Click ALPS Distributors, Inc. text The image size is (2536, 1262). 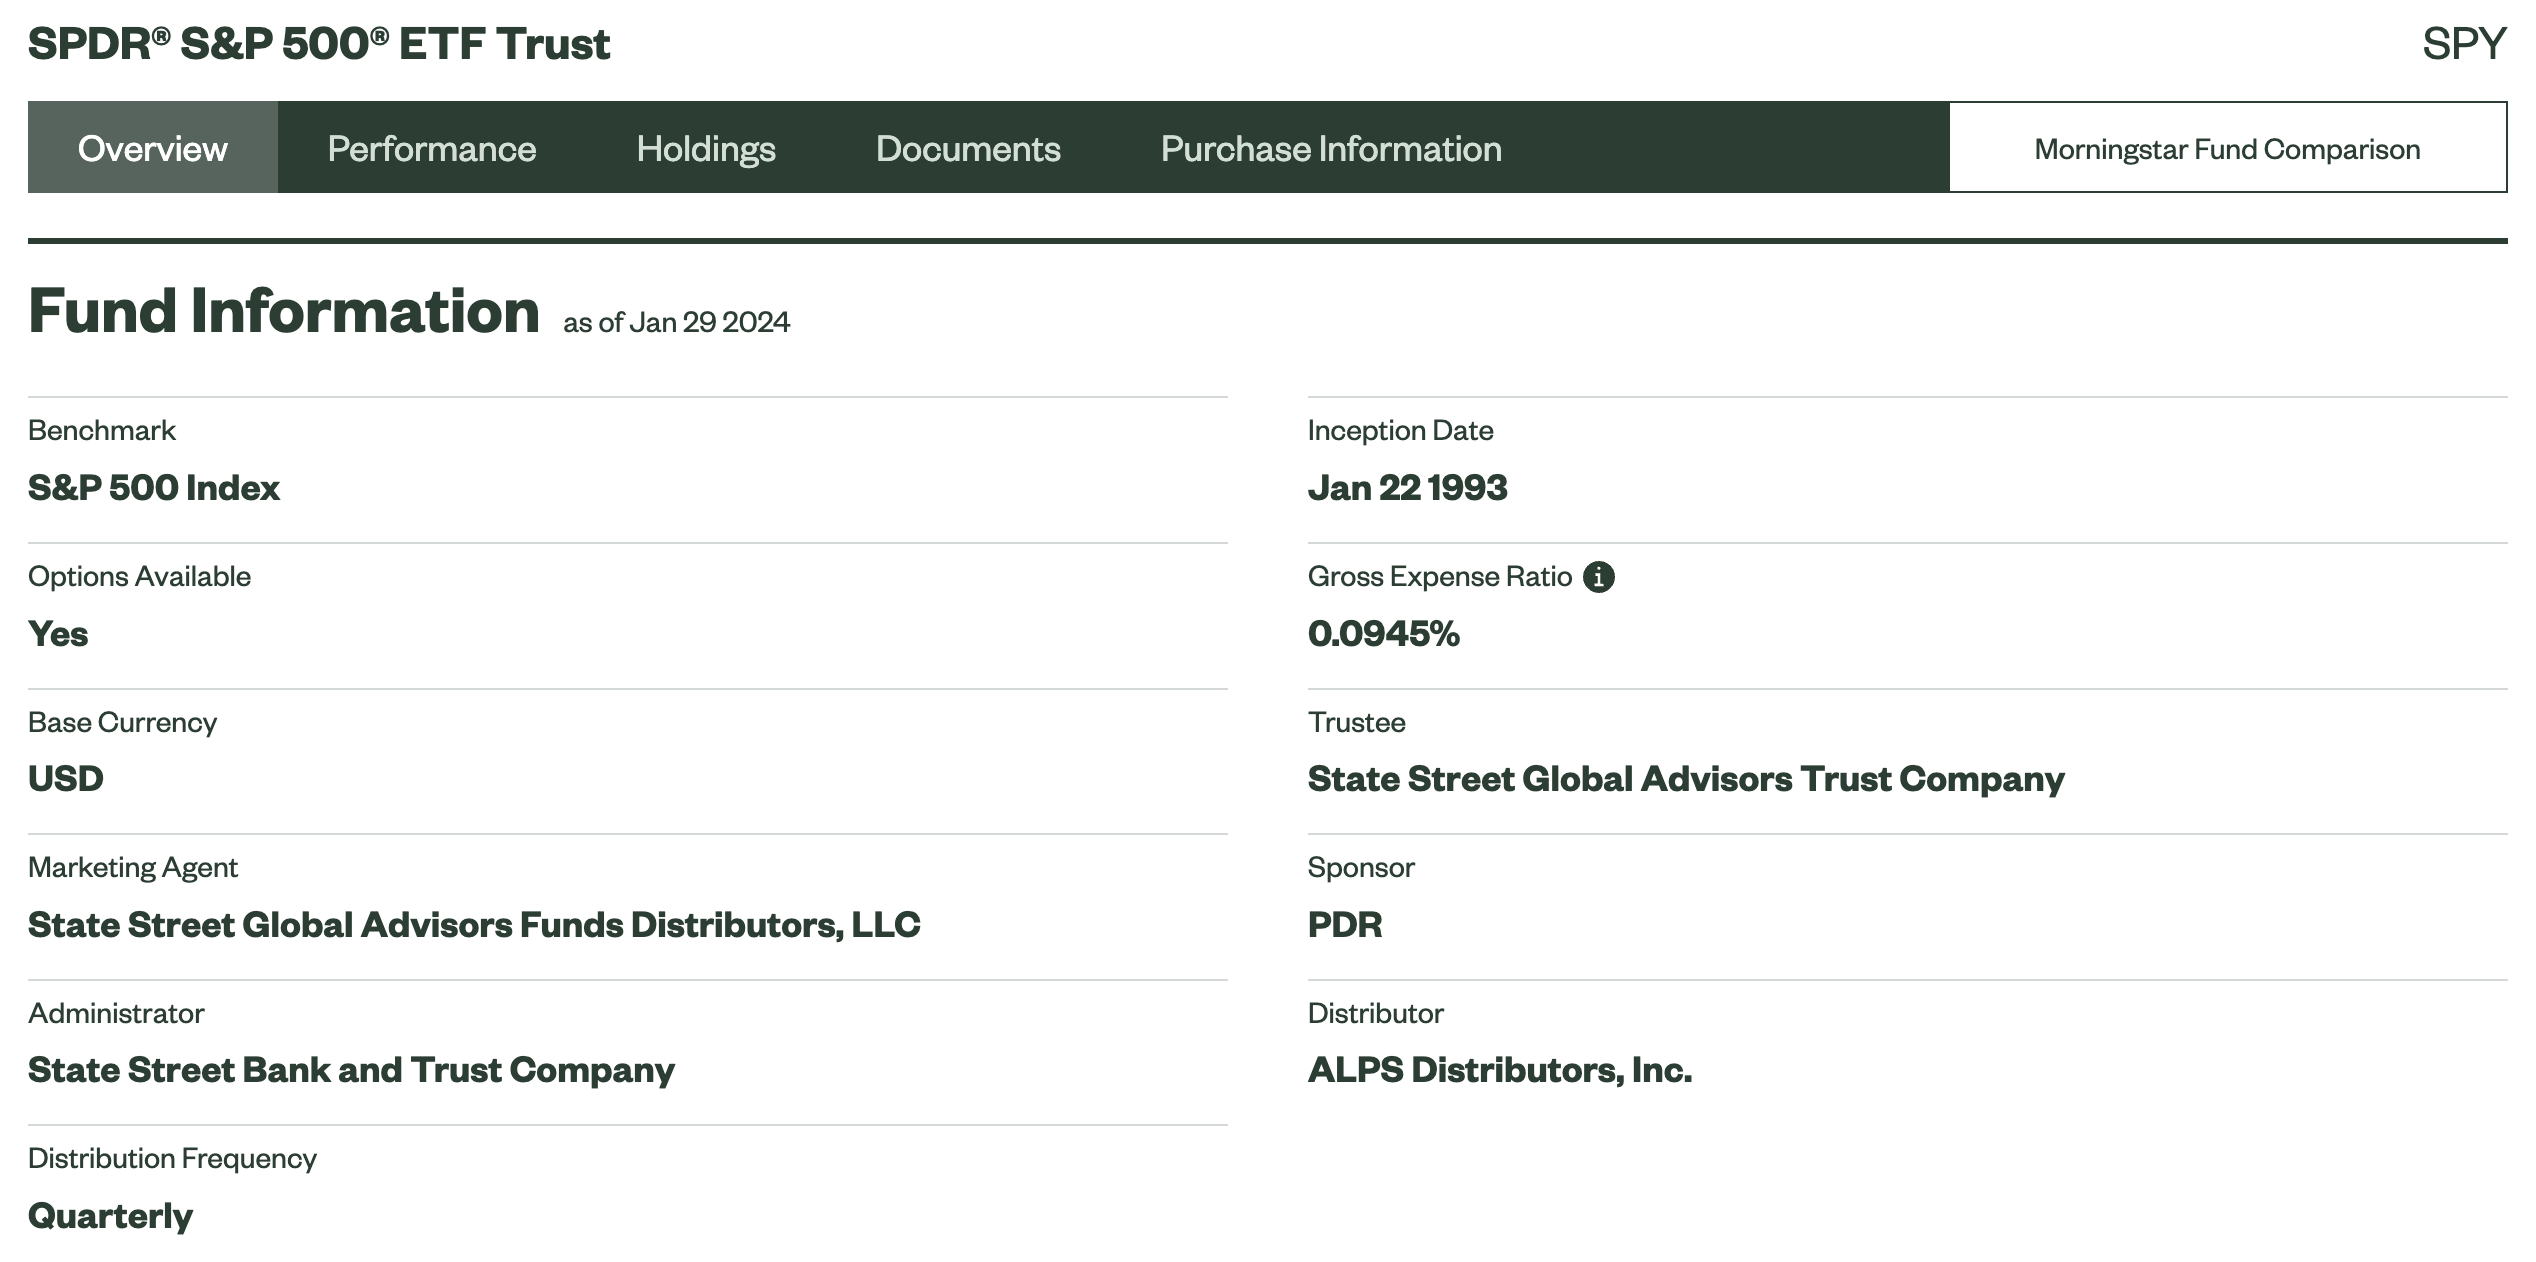coord(1499,1070)
